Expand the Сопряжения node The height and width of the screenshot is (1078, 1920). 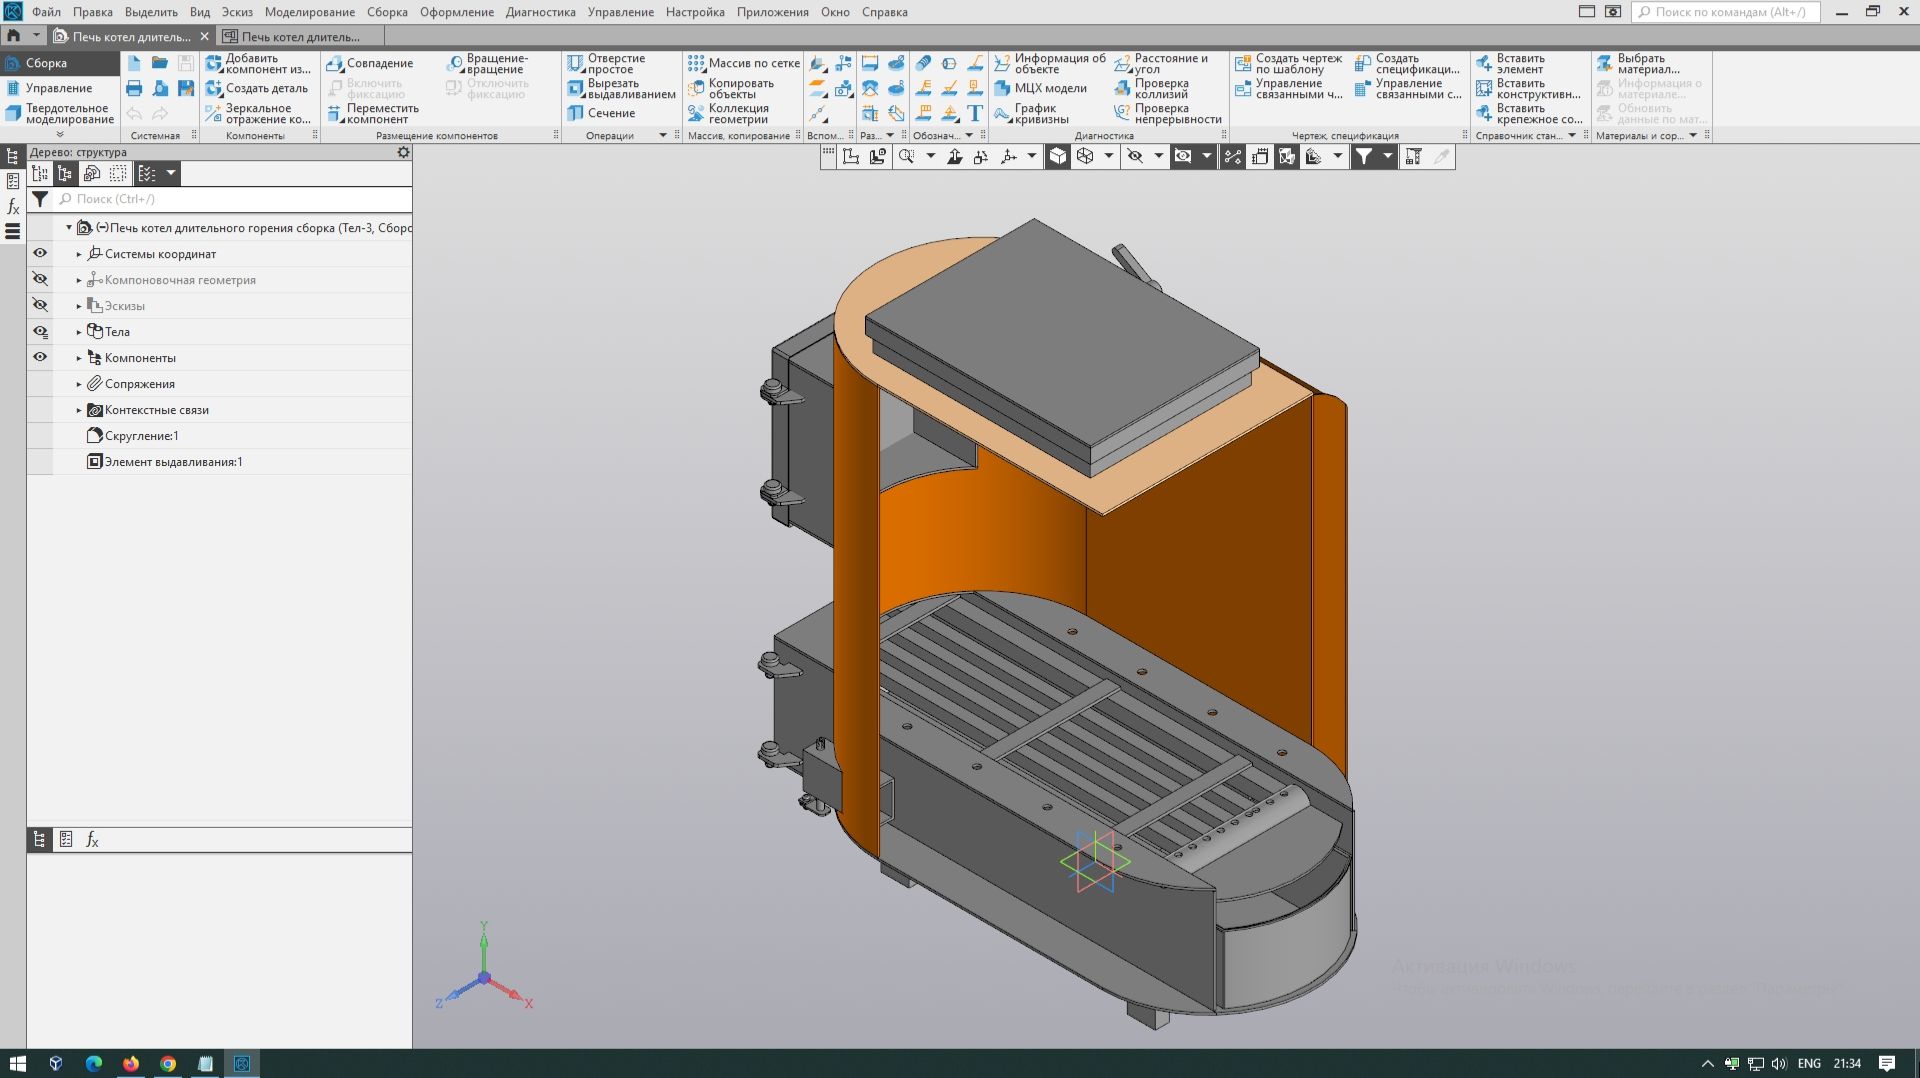click(78, 383)
